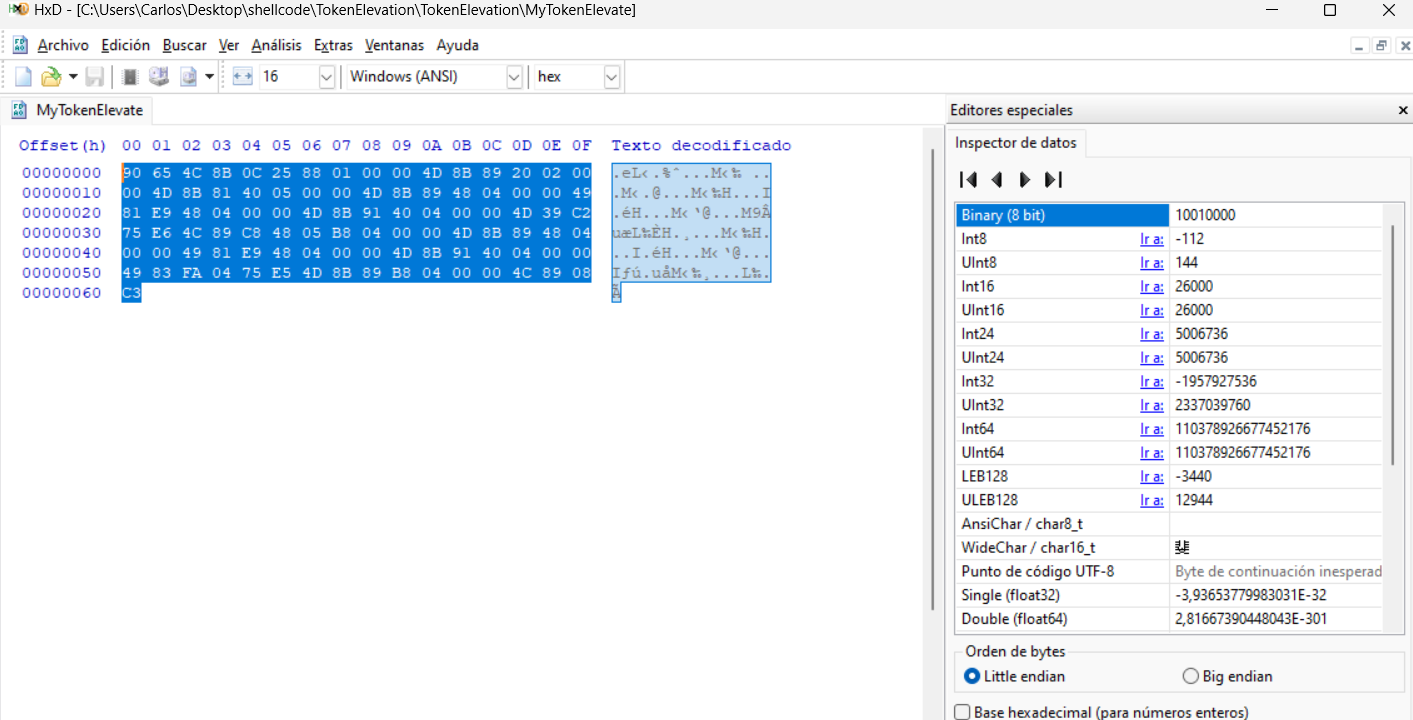
Task: Click the UInt32 value 2337039760
Action: coord(1212,405)
